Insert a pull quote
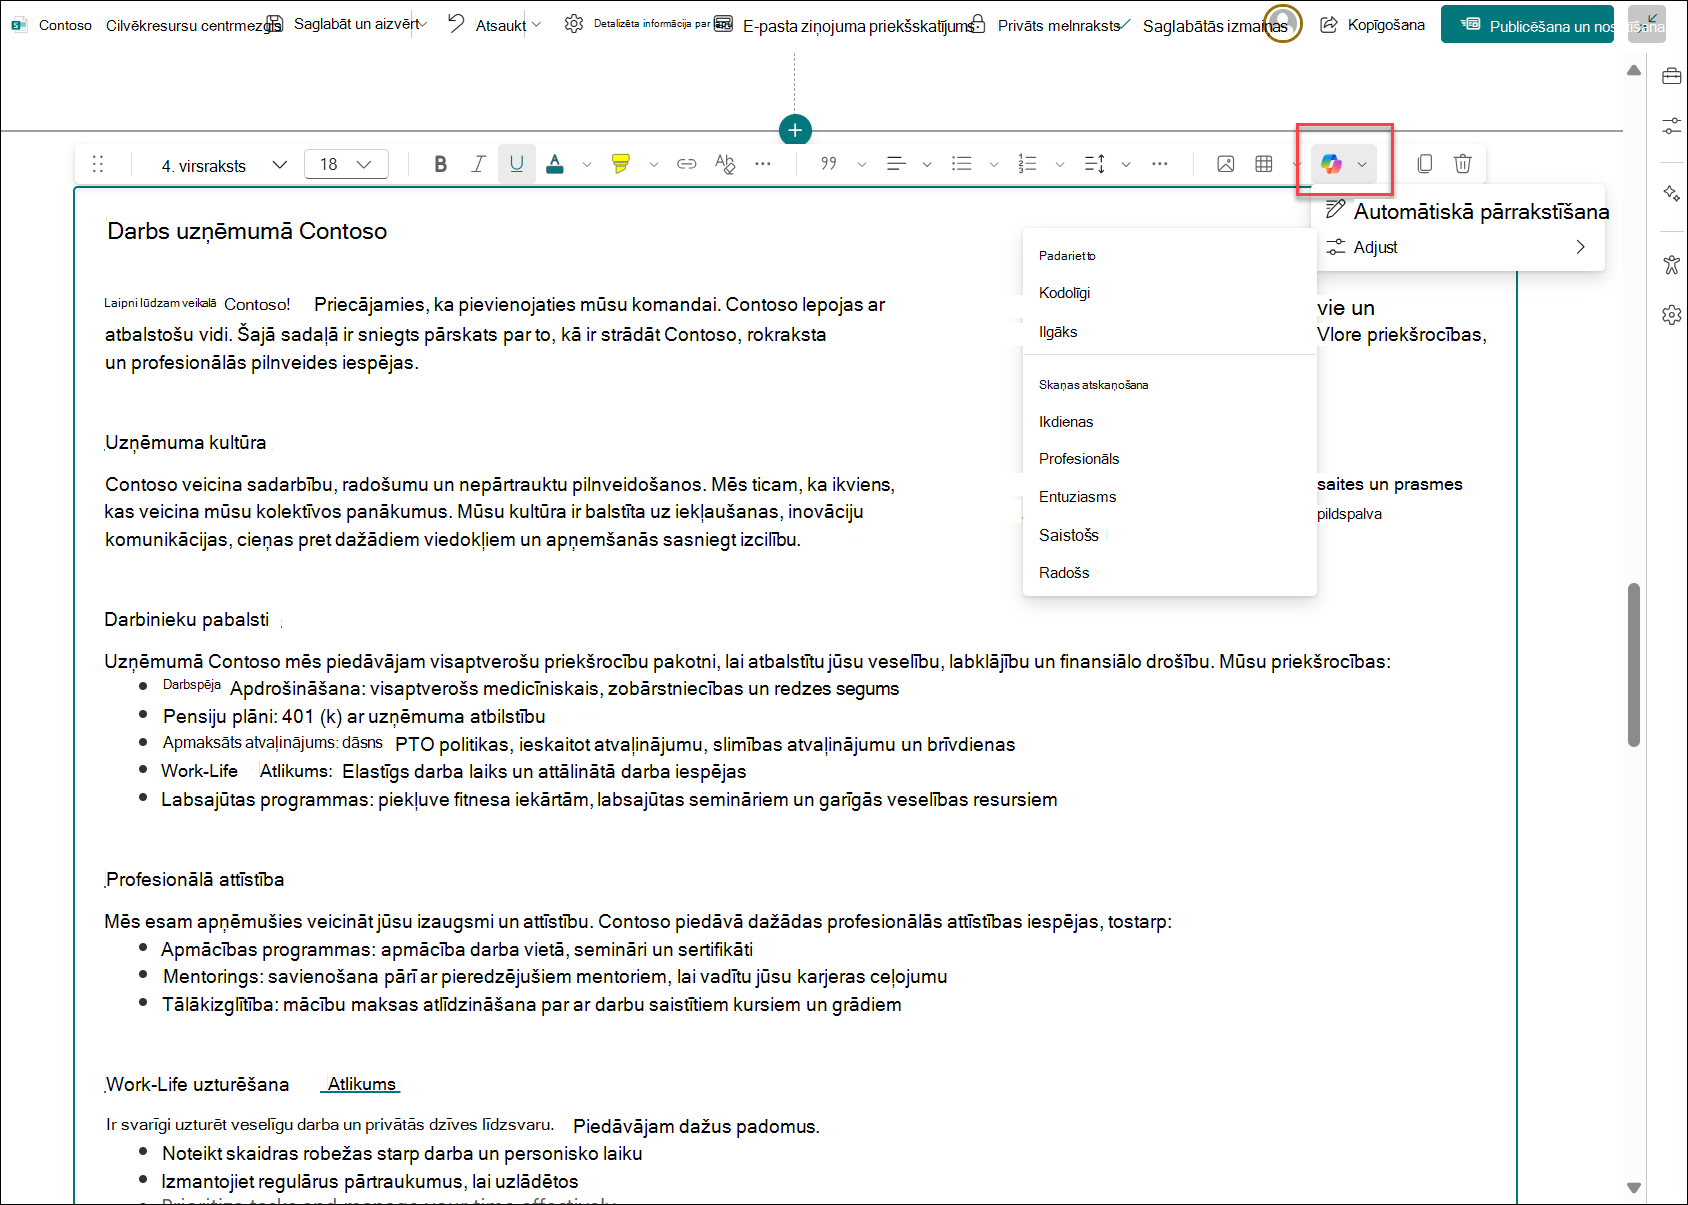The width and height of the screenshot is (1688, 1205). pos(829,164)
